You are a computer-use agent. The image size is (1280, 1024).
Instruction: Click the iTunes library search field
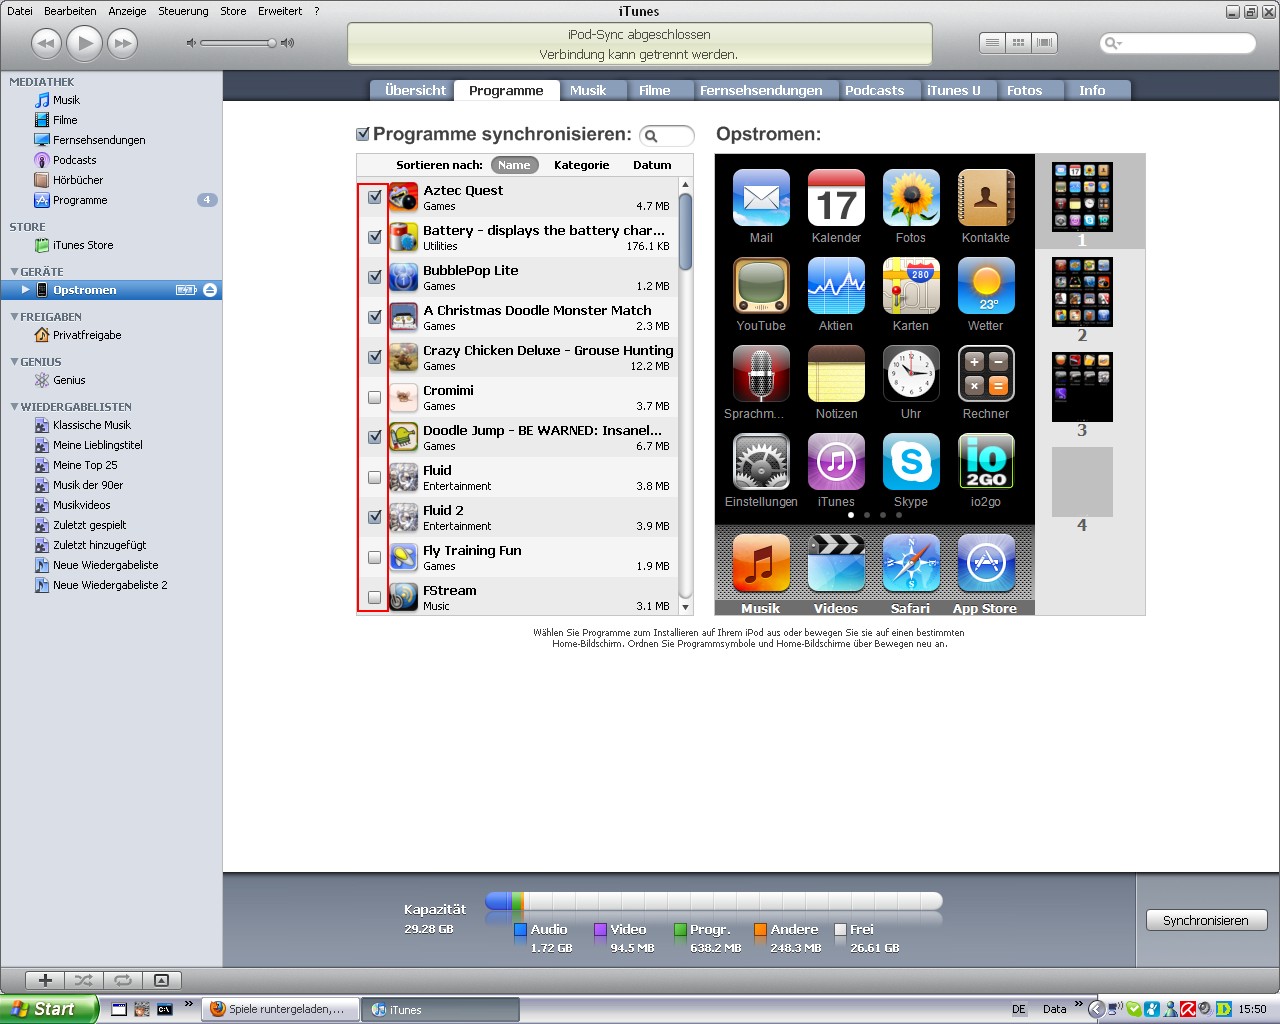pyautogui.click(x=1178, y=43)
